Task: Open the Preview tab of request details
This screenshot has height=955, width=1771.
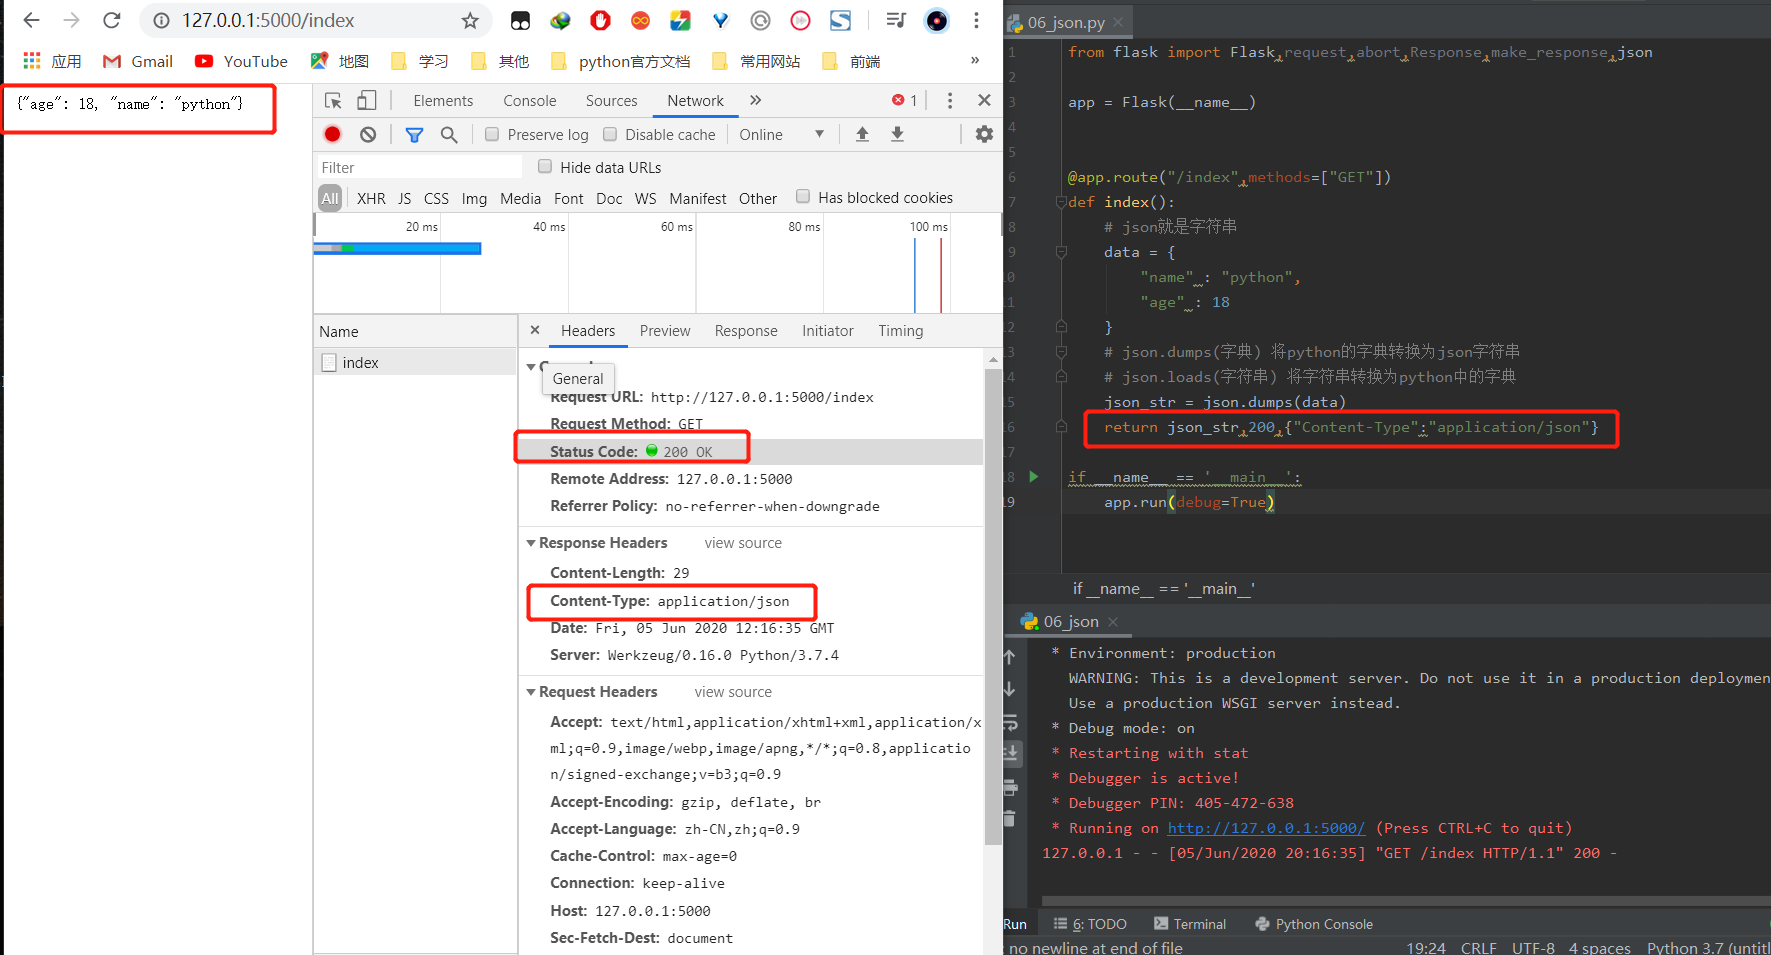Action: point(665,330)
